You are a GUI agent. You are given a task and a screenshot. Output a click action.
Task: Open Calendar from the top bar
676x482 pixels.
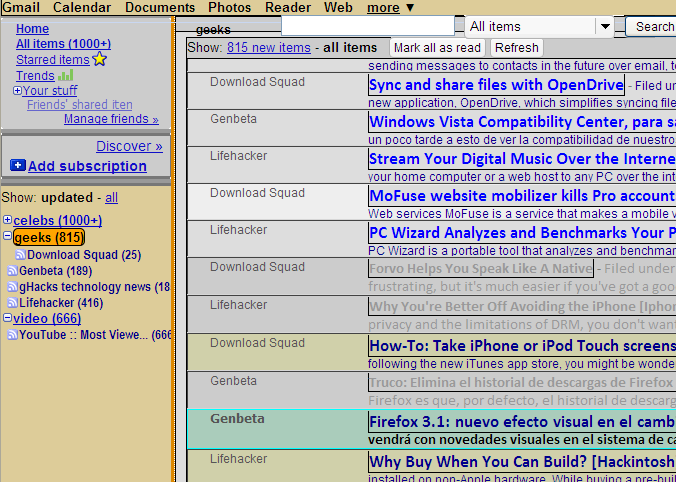point(82,7)
